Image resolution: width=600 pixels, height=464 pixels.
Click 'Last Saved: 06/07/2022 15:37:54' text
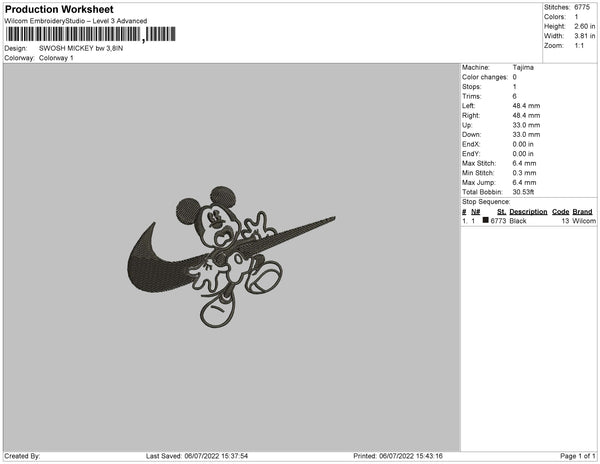[197, 456]
